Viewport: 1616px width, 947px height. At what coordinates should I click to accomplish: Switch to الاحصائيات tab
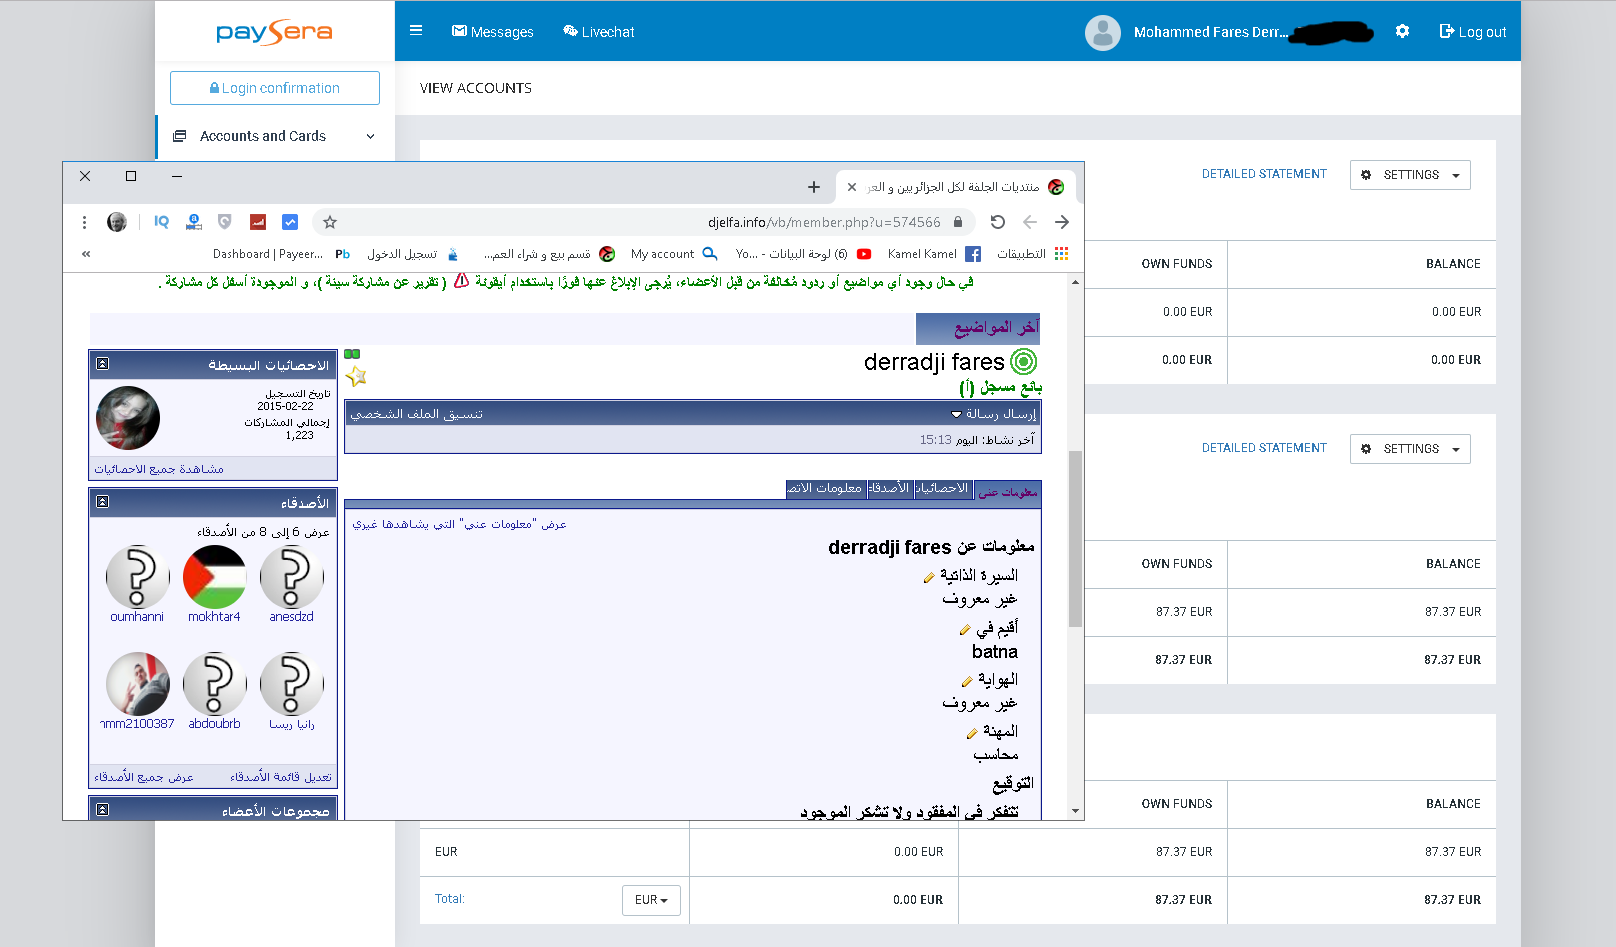(942, 488)
